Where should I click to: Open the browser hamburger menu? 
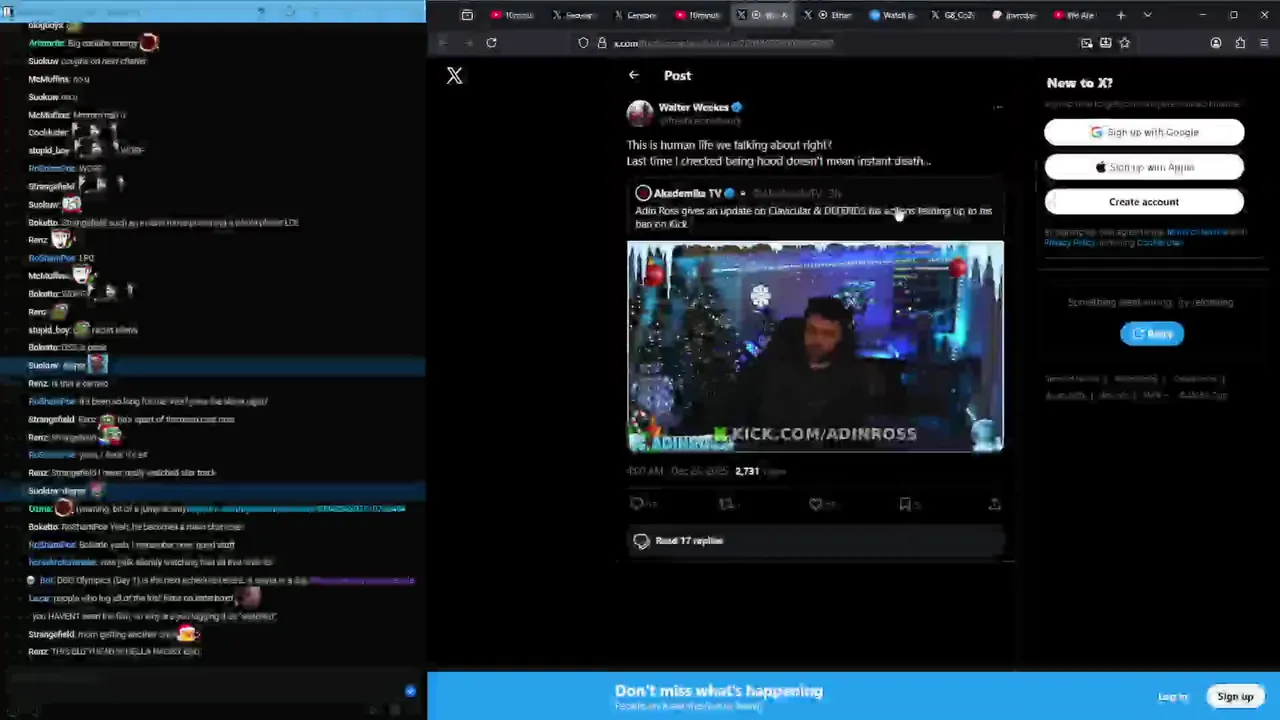click(x=1264, y=43)
